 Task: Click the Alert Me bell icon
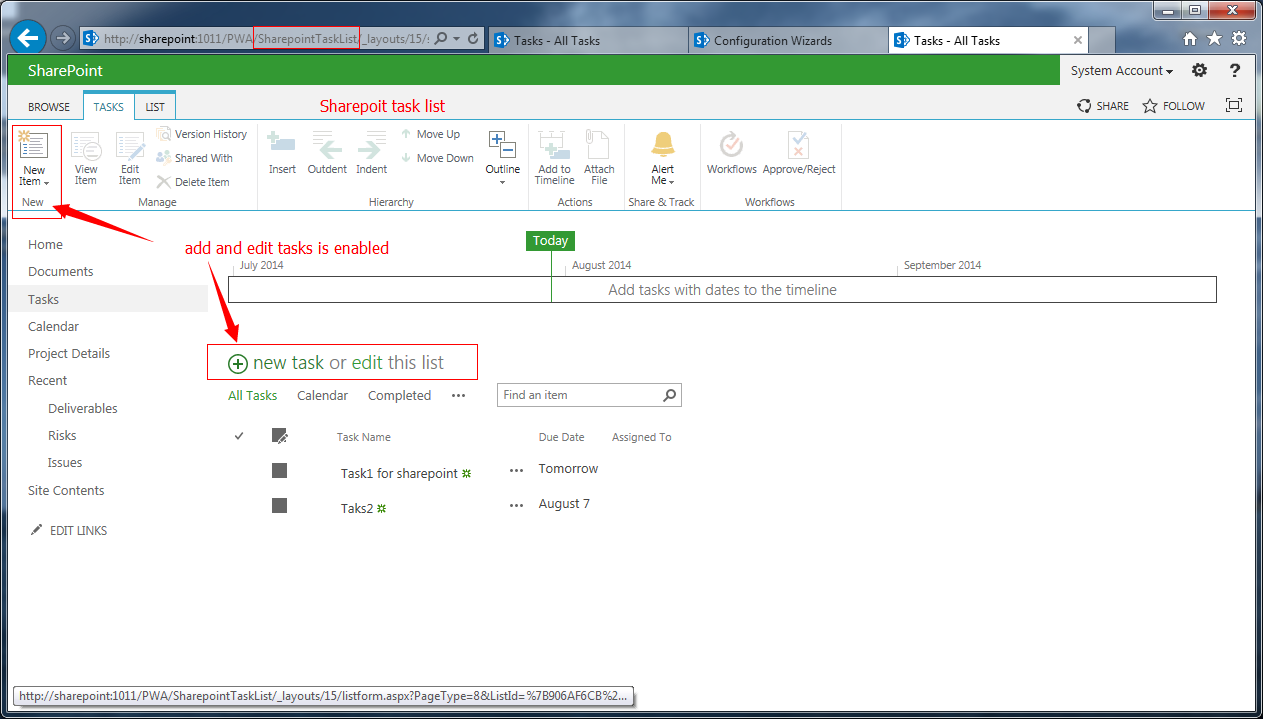click(x=662, y=144)
